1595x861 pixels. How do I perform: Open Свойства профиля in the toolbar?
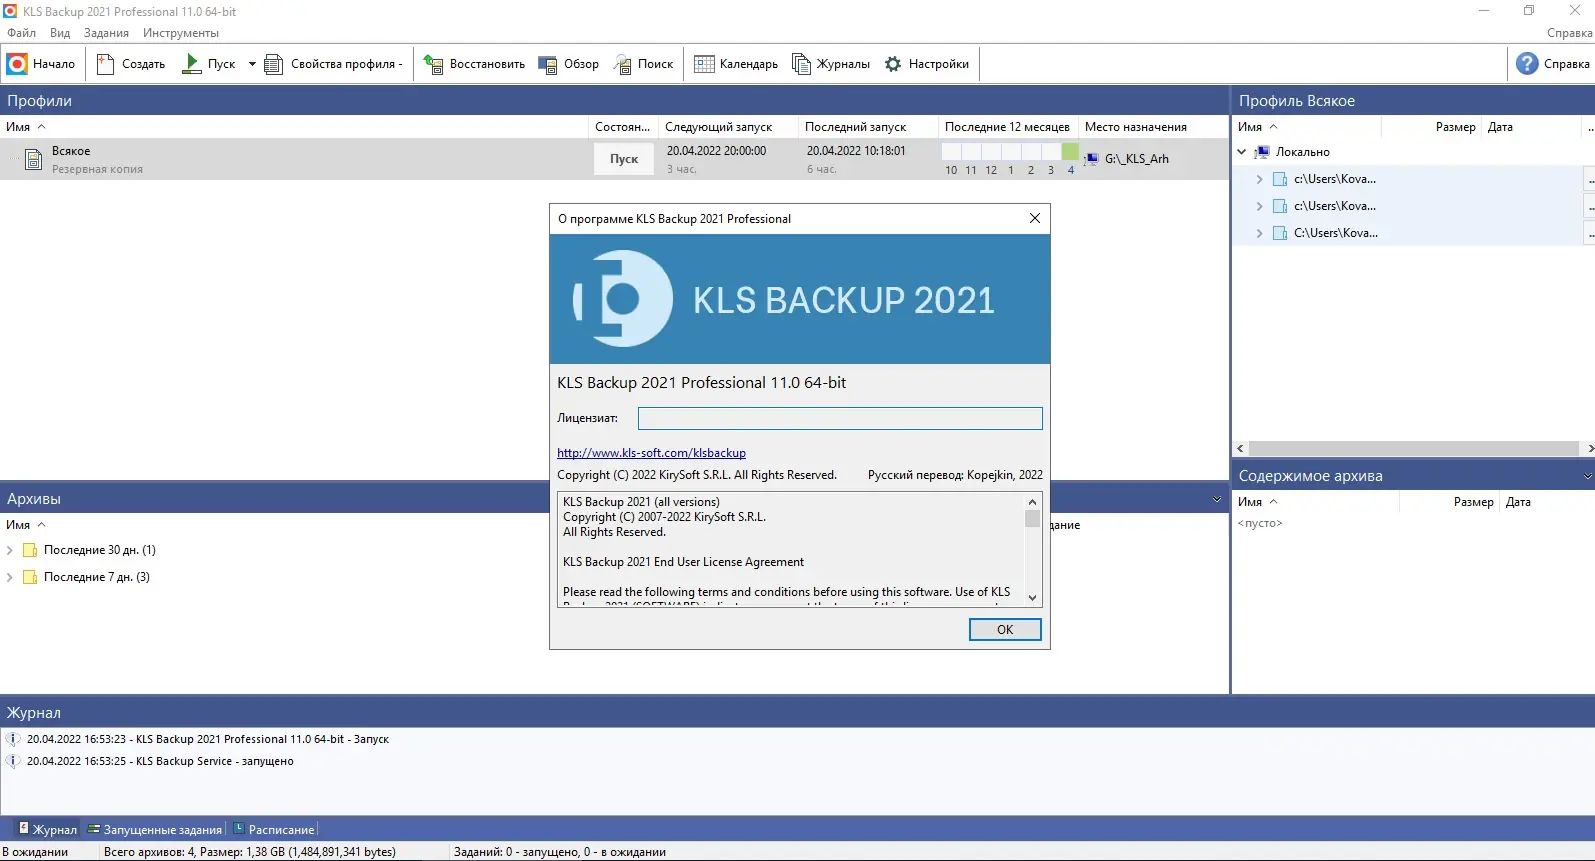[333, 64]
